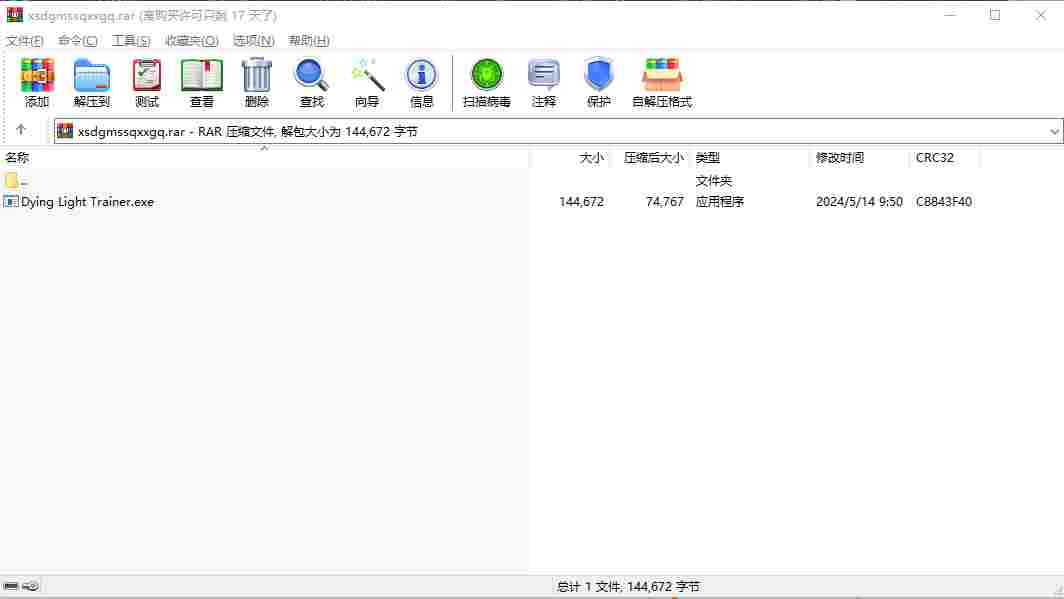Click the key icon in status bar
The height and width of the screenshot is (599, 1064).
pos(31,586)
